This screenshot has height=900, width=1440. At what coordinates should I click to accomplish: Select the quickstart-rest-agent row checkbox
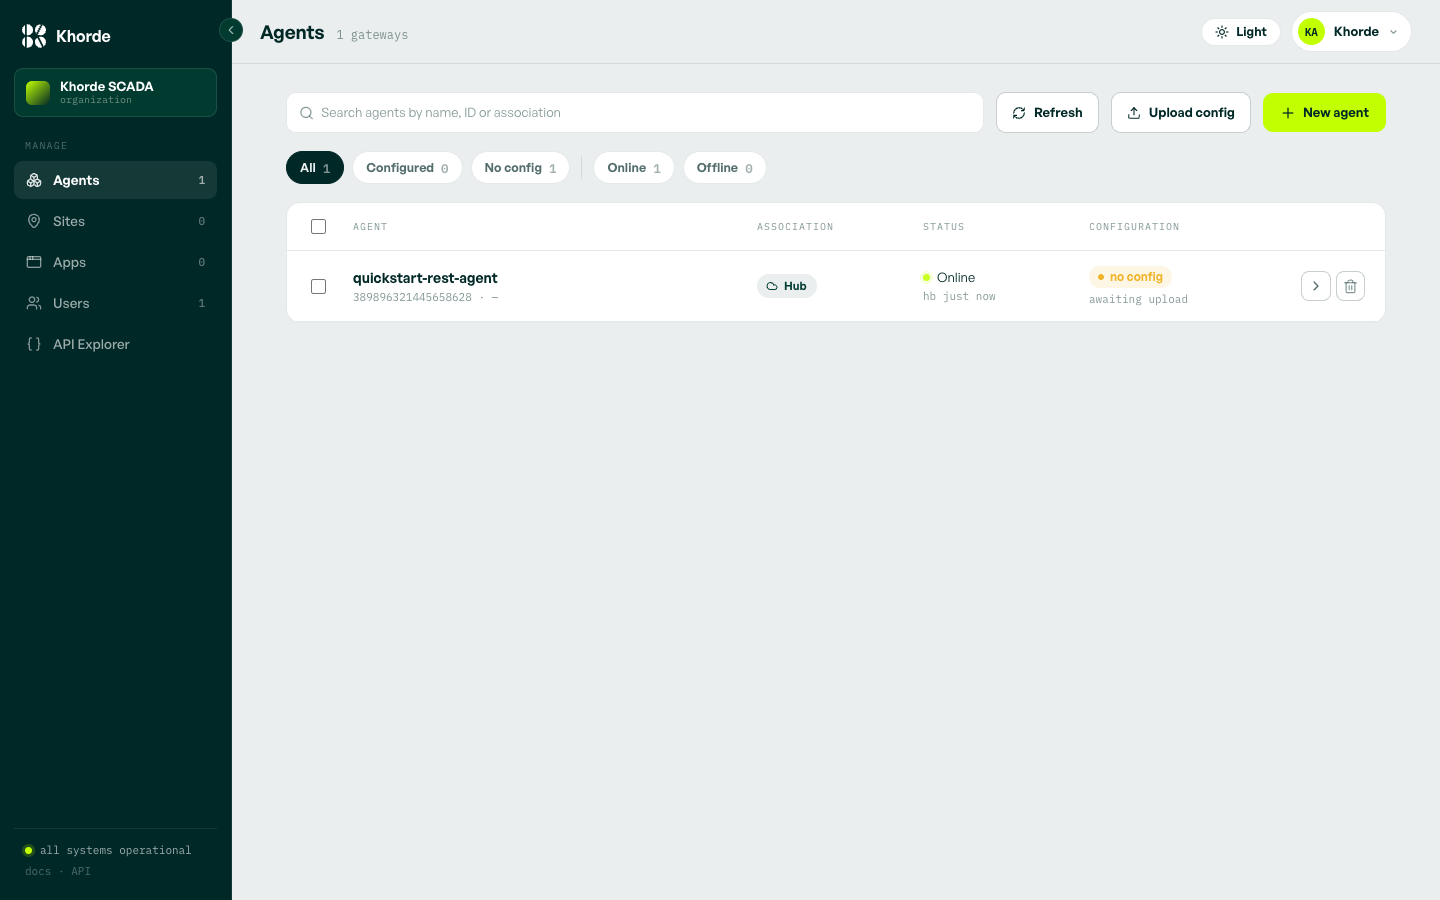(318, 287)
